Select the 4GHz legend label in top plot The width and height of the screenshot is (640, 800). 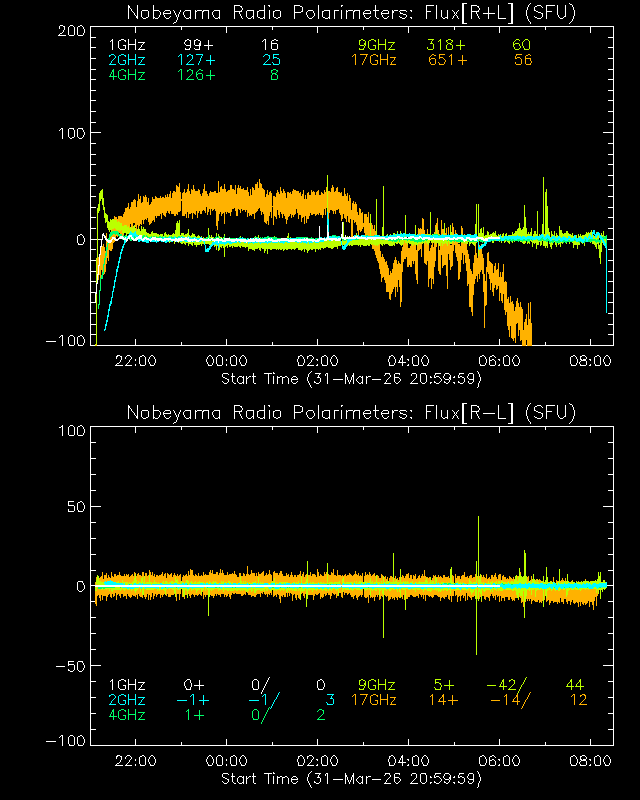click(x=126, y=75)
